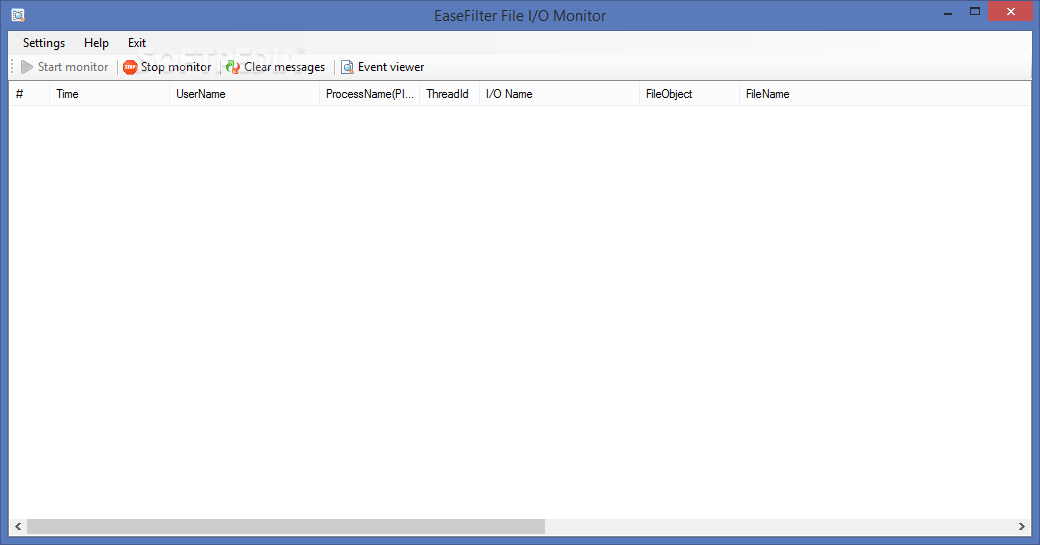Click the Event viewer magnifier icon

347,67
